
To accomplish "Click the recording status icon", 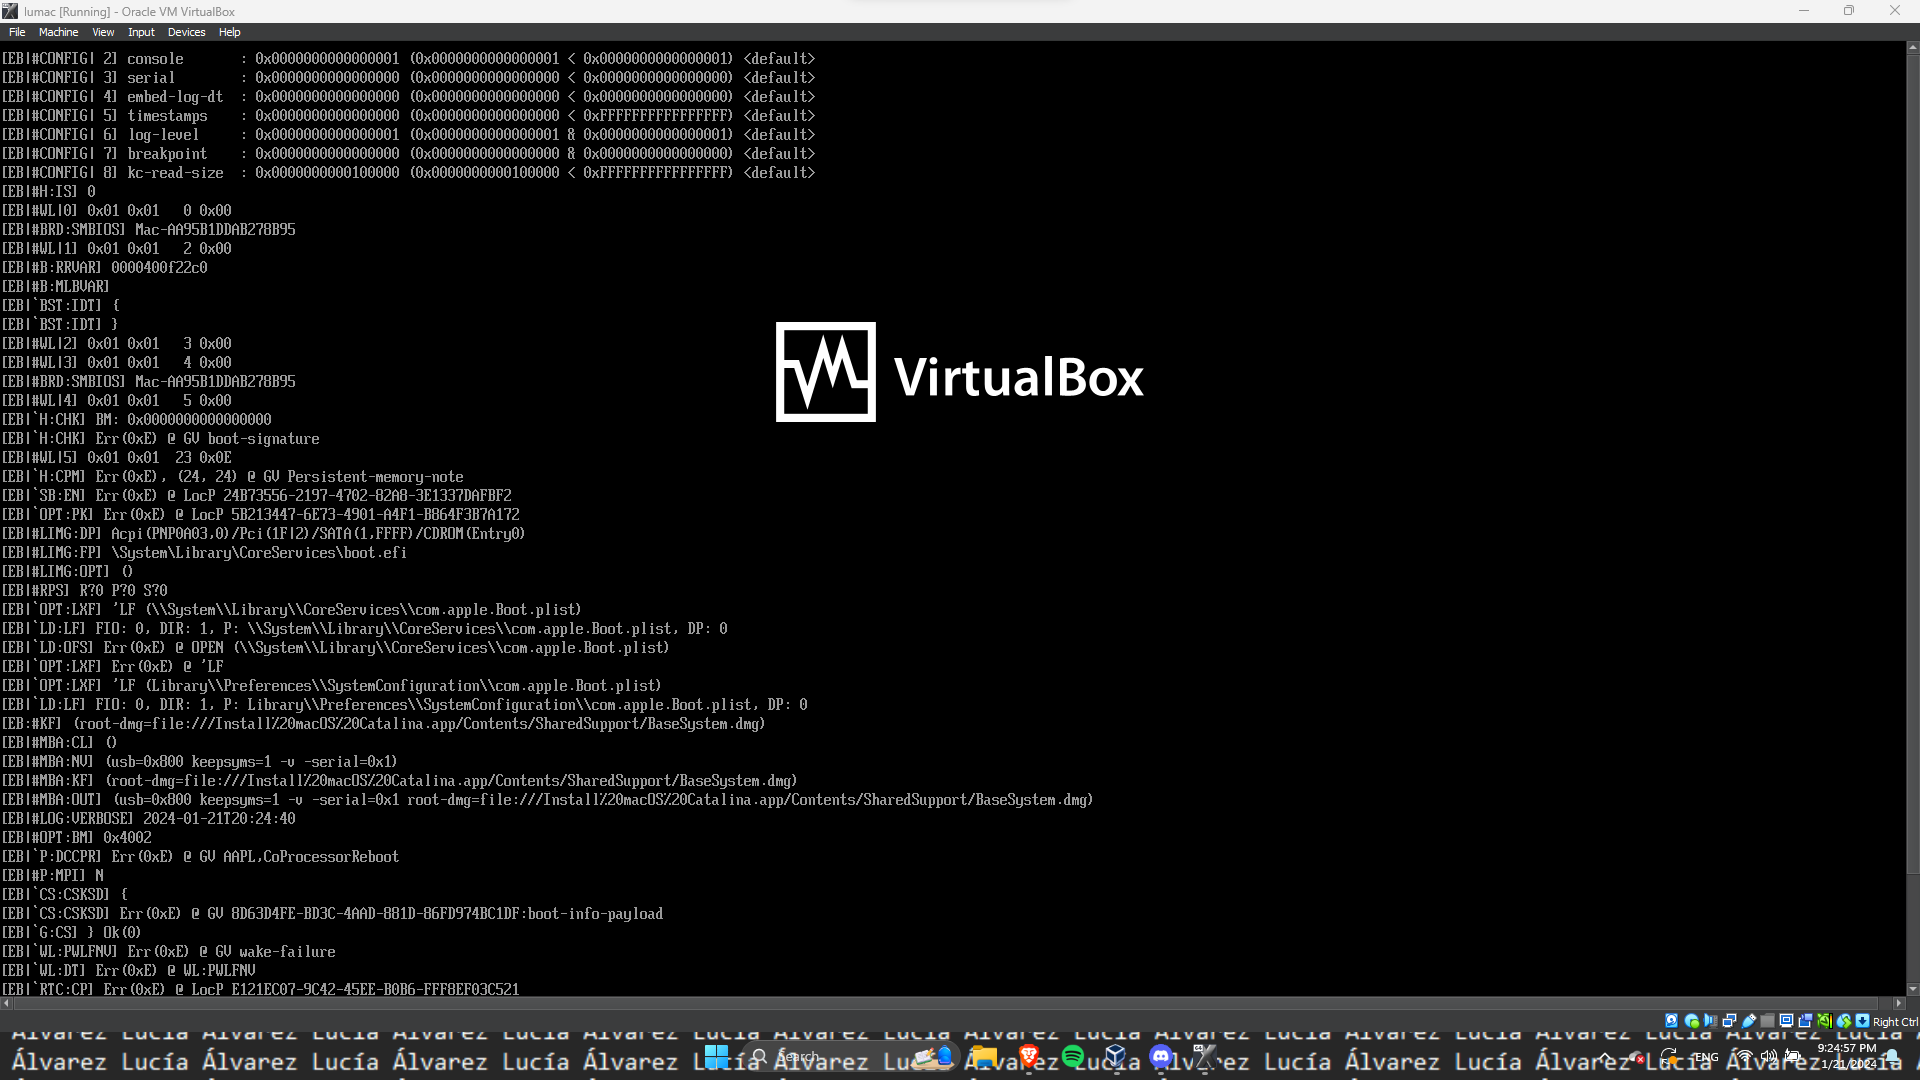I will click(1805, 1021).
